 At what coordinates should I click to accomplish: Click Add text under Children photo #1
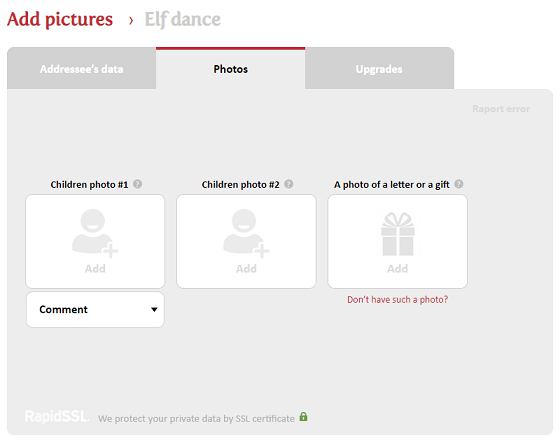(95, 269)
